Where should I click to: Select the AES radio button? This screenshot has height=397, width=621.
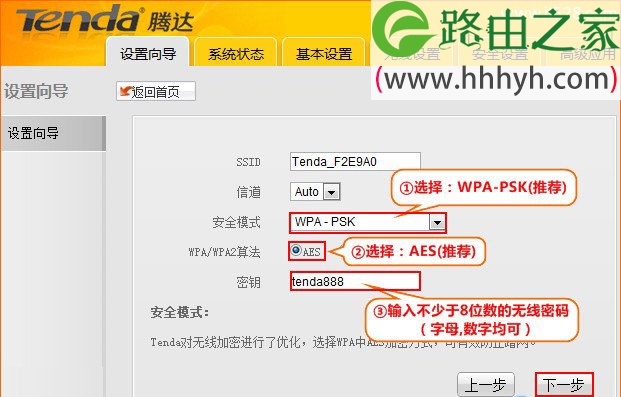pyautogui.click(x=296, y=250)
